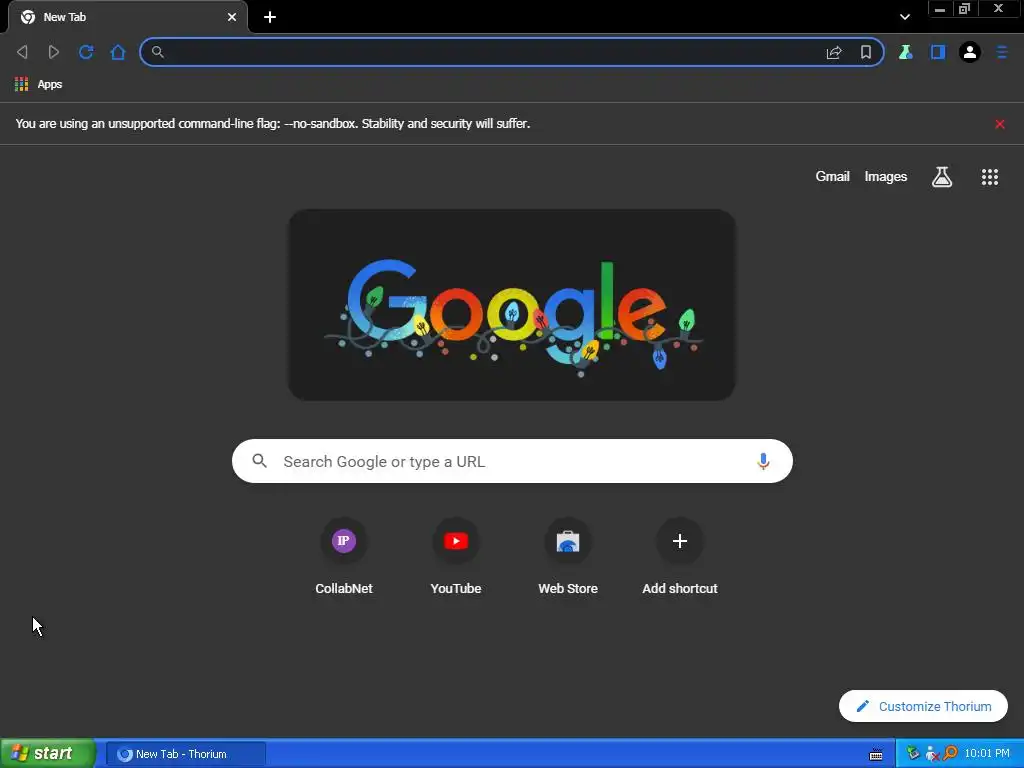Click the search magnifier in Google box
Viewport: 1024px width, 768px height.
click(x=259, y=461)
